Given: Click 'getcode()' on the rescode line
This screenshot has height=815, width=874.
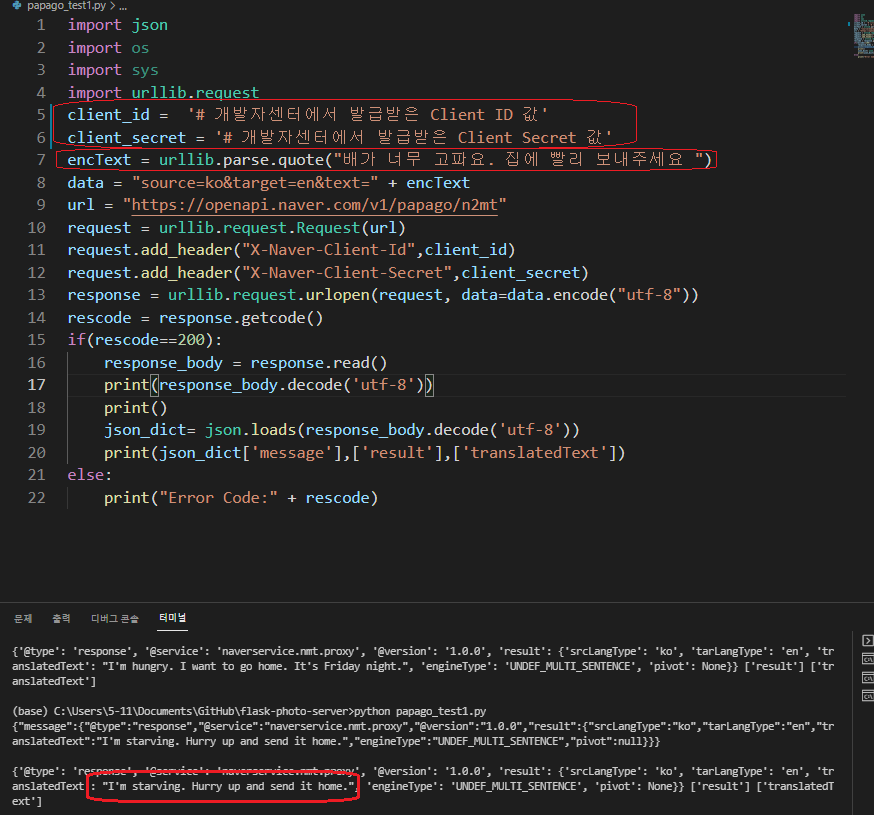Looking at the screenshot, I should click(x=282, y=318).
